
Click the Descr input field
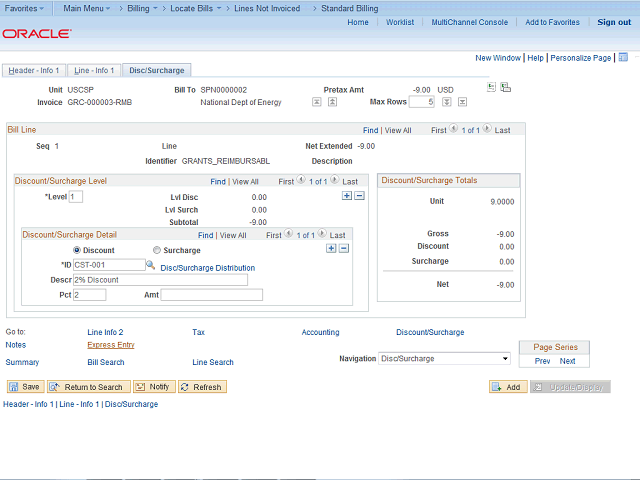pyautogui.click(x=160, y=280)
